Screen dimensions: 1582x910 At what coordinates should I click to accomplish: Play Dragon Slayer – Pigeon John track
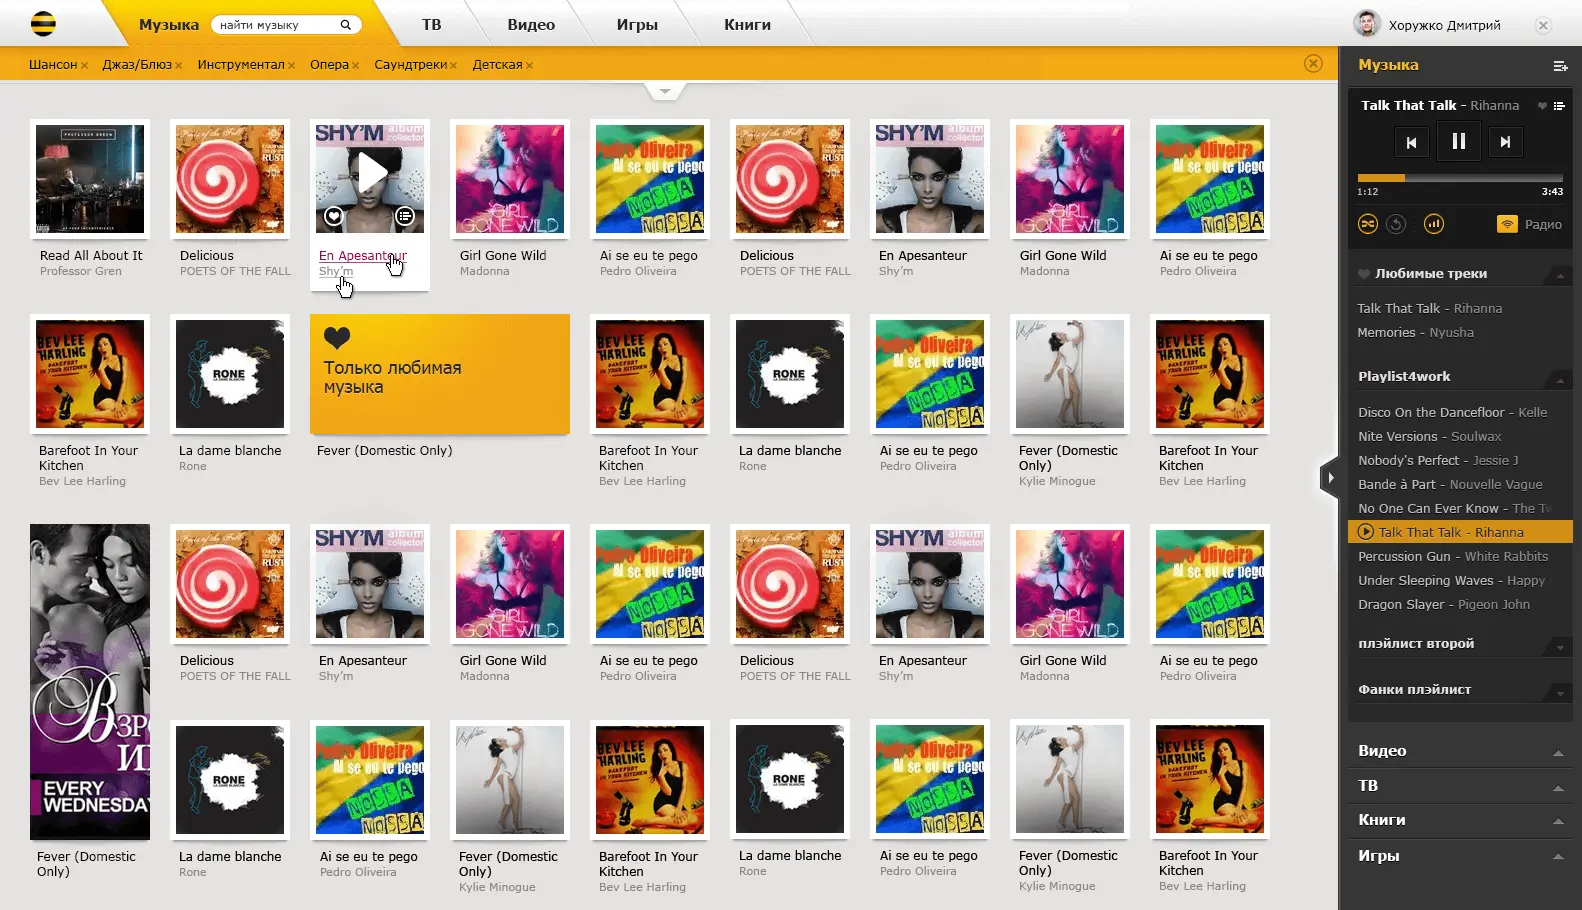[1444, 604]
